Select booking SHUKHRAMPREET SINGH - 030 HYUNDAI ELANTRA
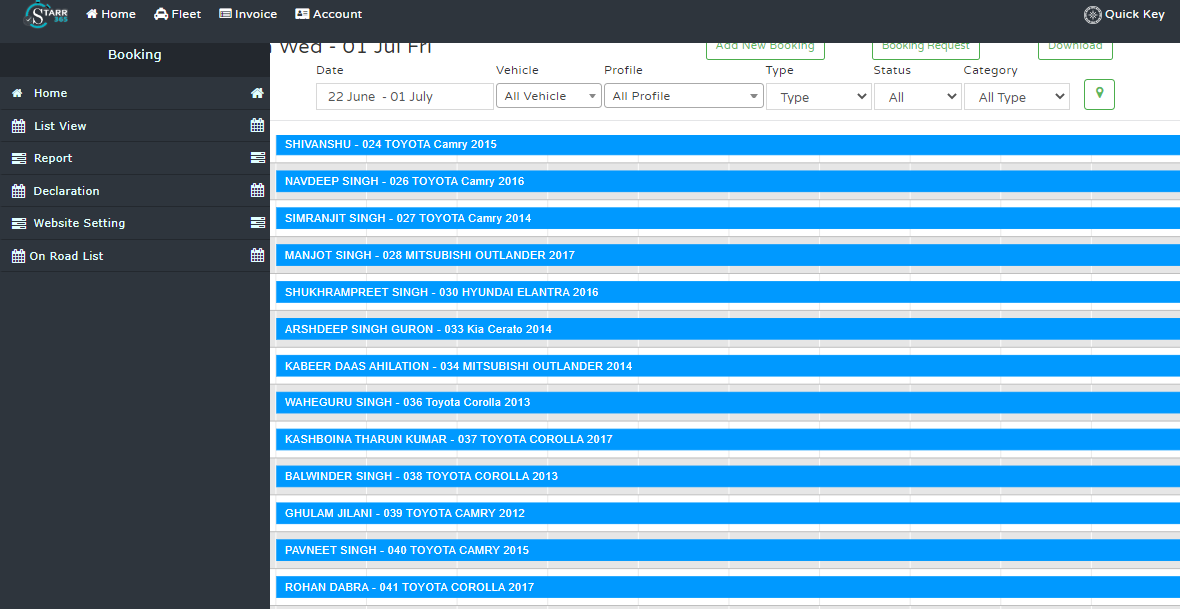 (x=728, y=292)
